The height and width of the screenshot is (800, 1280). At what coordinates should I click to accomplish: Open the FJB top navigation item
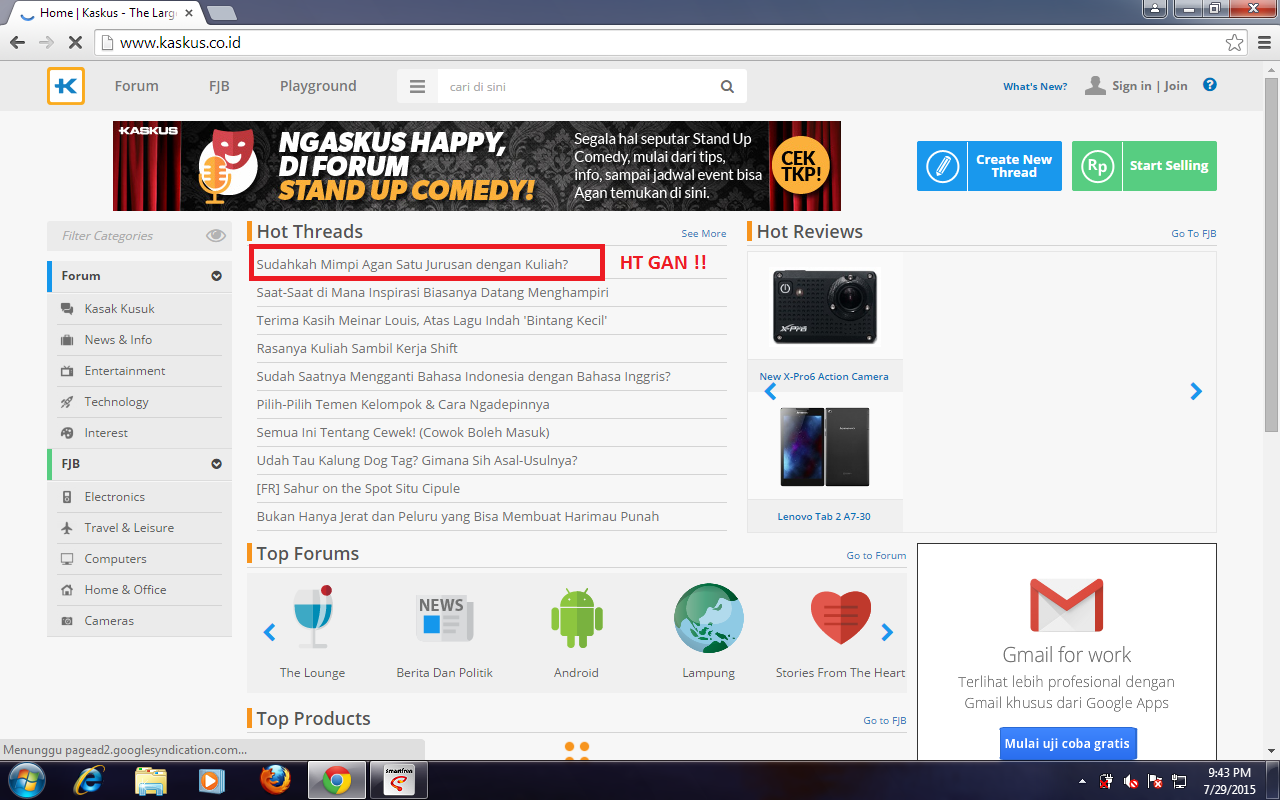(x=219, y=86)
